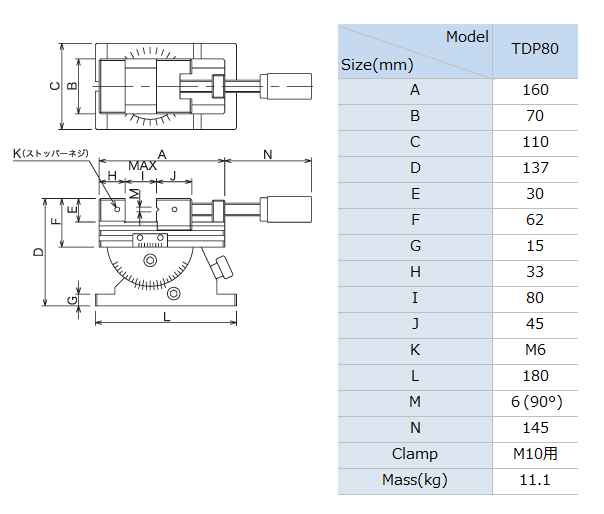Click dimension letter A above the side view
This screenshot has height=514, width=604.
[162, 155]
